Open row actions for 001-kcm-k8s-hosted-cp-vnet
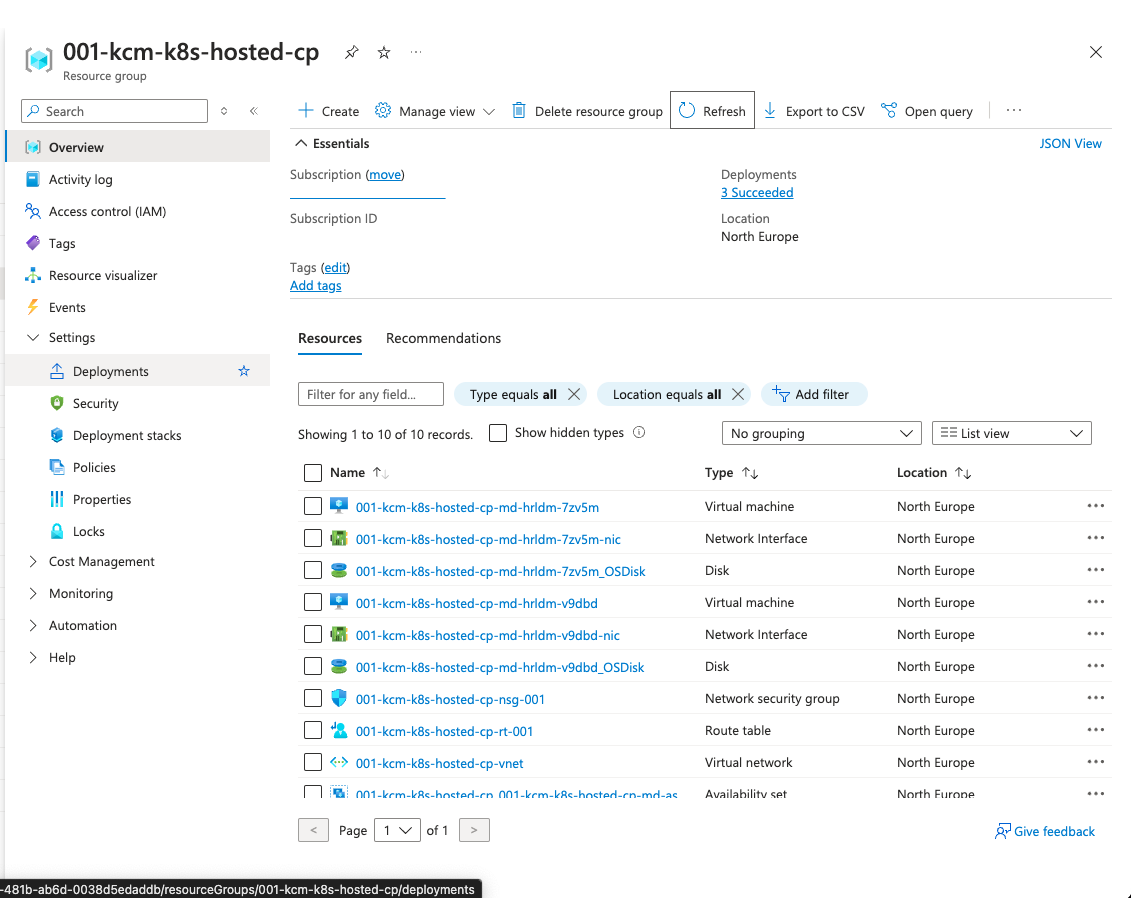1131x898 pixels. (1095, 762)
